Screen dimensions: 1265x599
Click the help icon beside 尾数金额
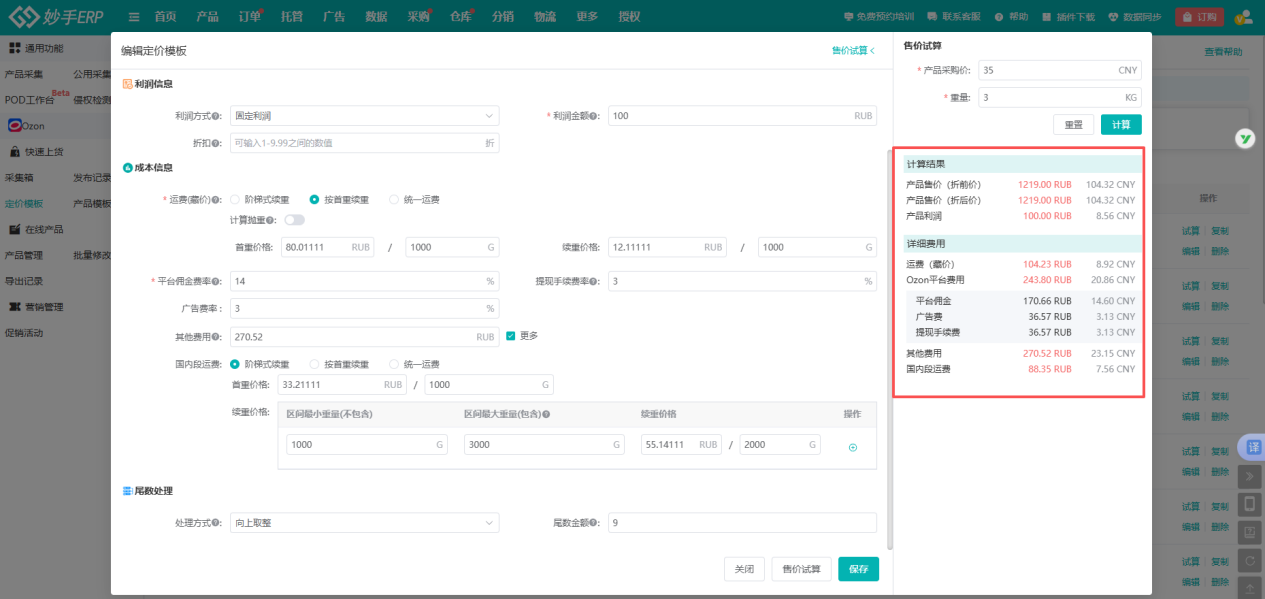[x=594, y=523]
